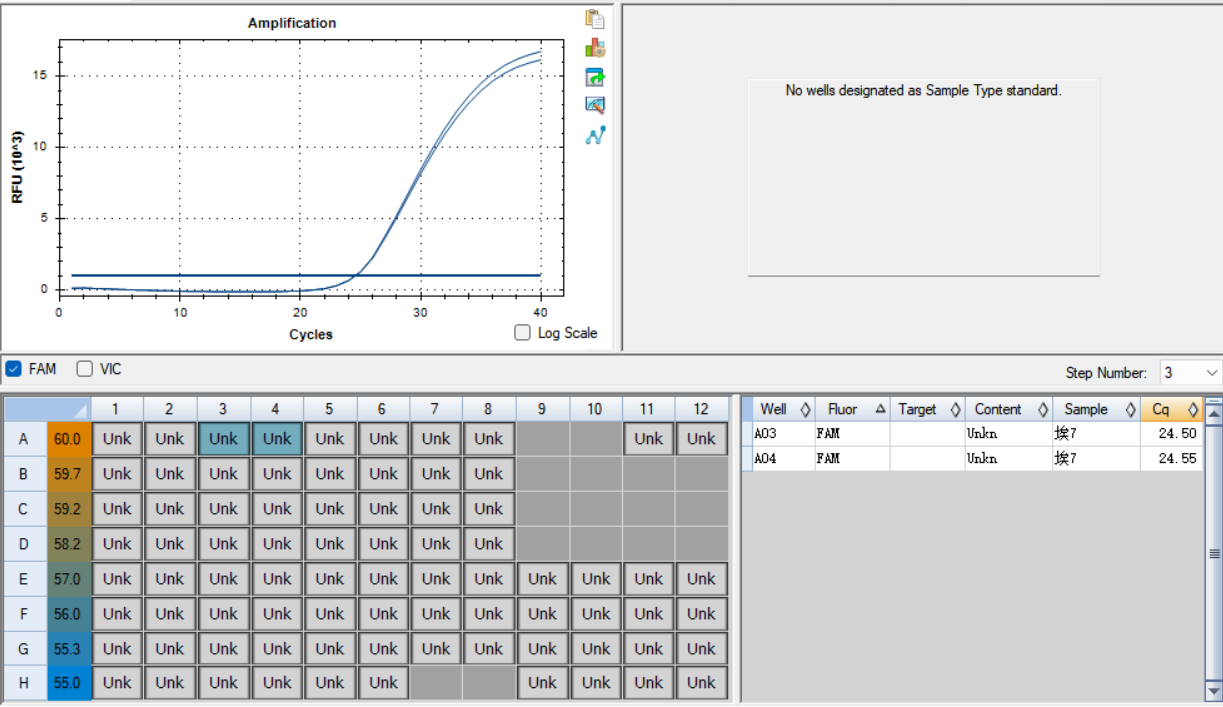Click the results table vertical scrollbar thumb
The height and width of the screenshot is (707, 1223).
(1214, 552)
